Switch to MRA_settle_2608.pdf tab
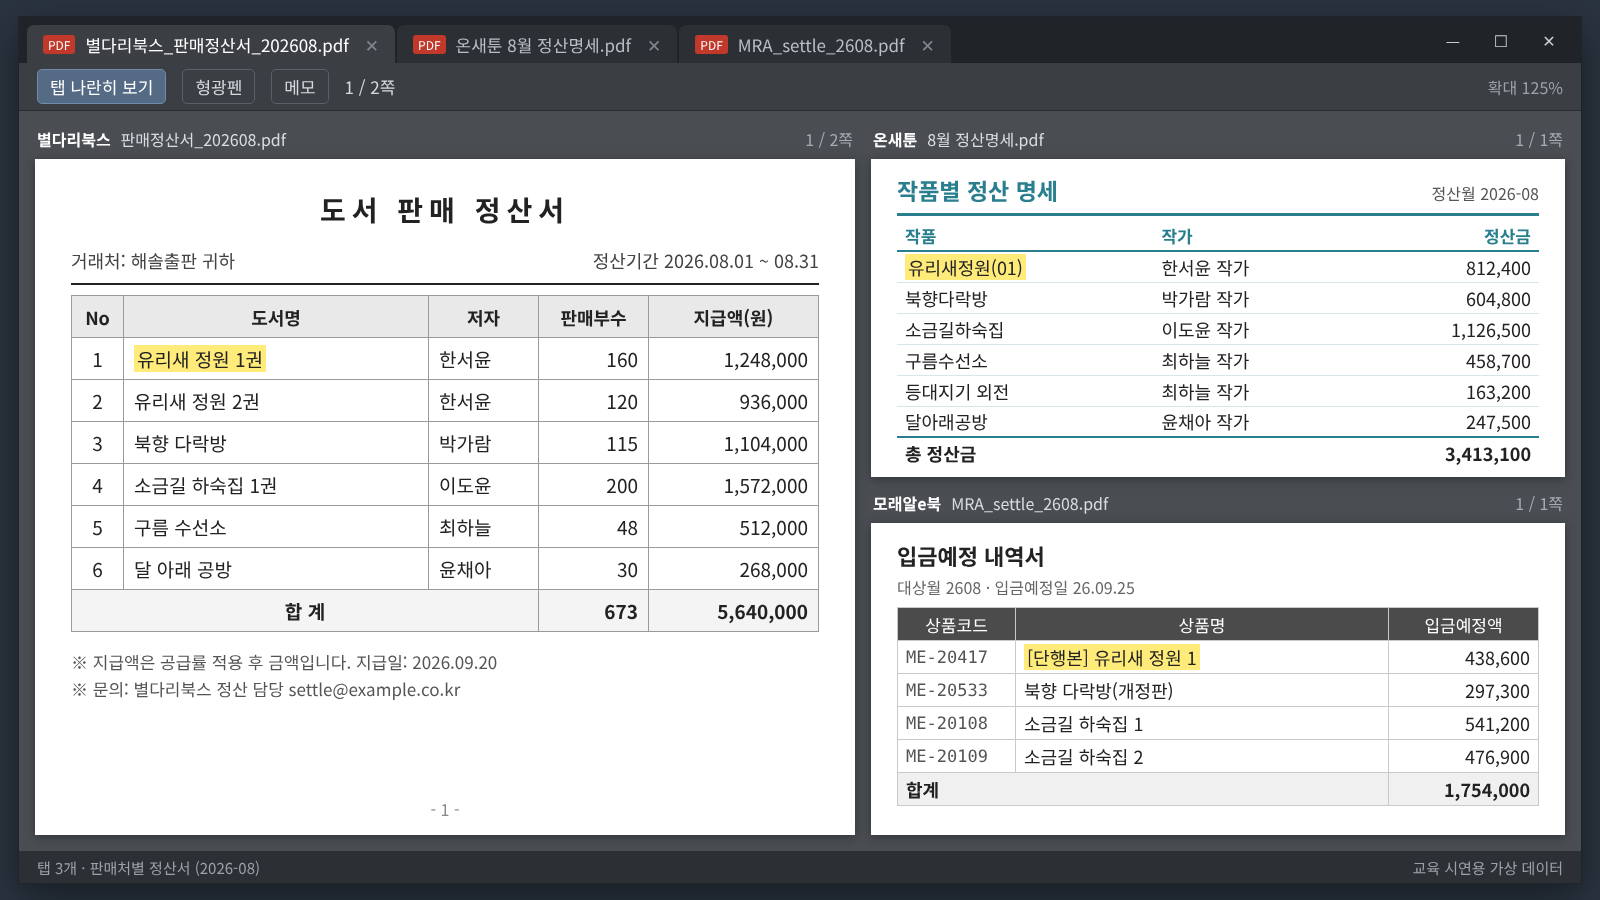The image size is (1600, 900). [x=815, y=45]
